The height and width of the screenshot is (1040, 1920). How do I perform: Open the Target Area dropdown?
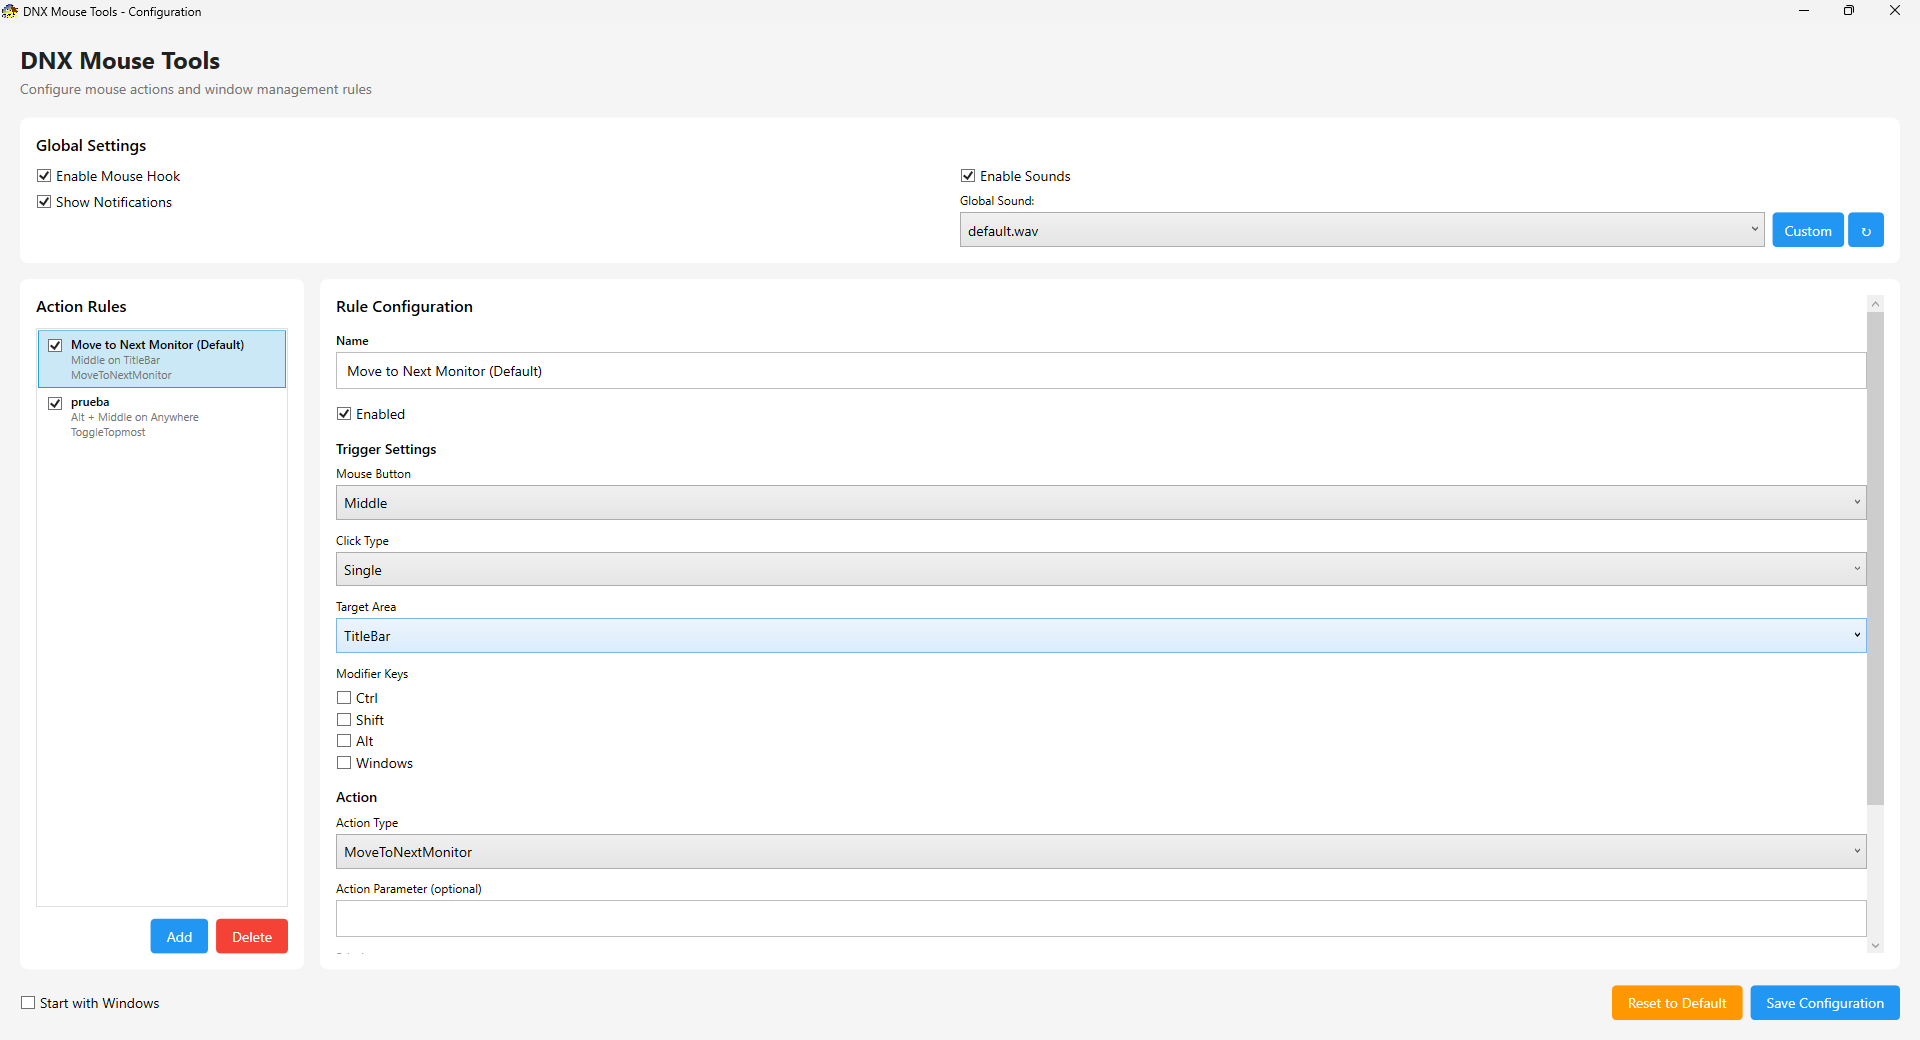click(x=1100, y=636)
